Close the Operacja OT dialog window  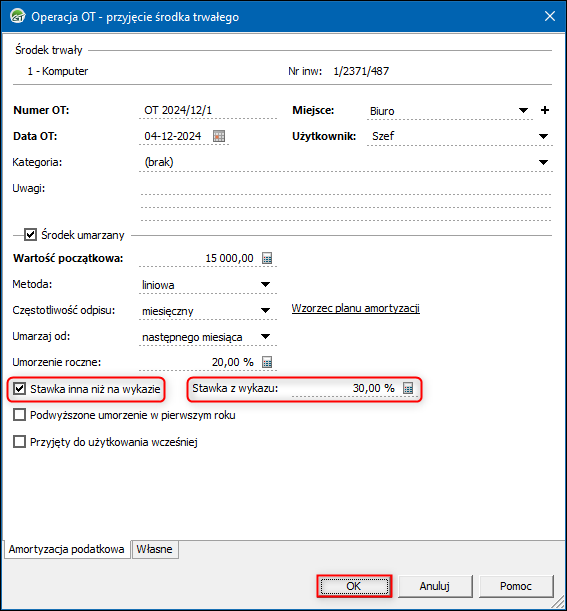point(550,16)
